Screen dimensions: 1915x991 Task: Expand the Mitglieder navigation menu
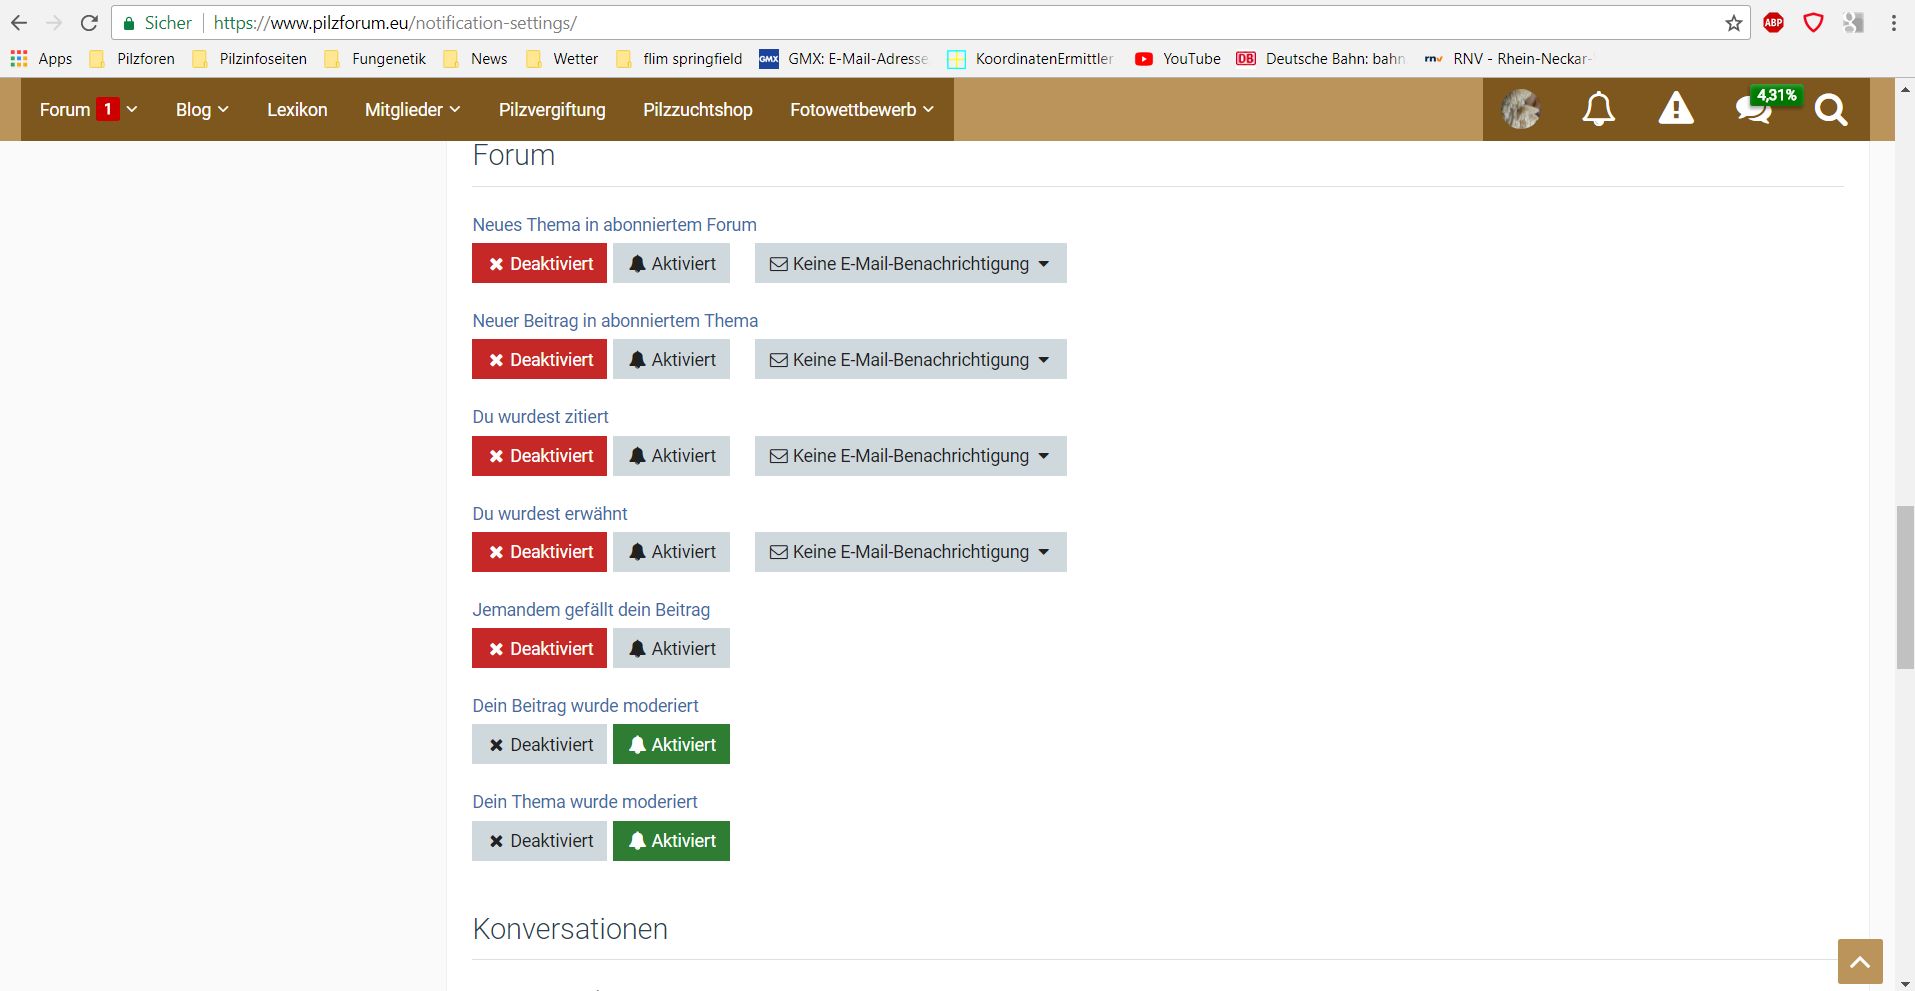(x=412, y=110)
